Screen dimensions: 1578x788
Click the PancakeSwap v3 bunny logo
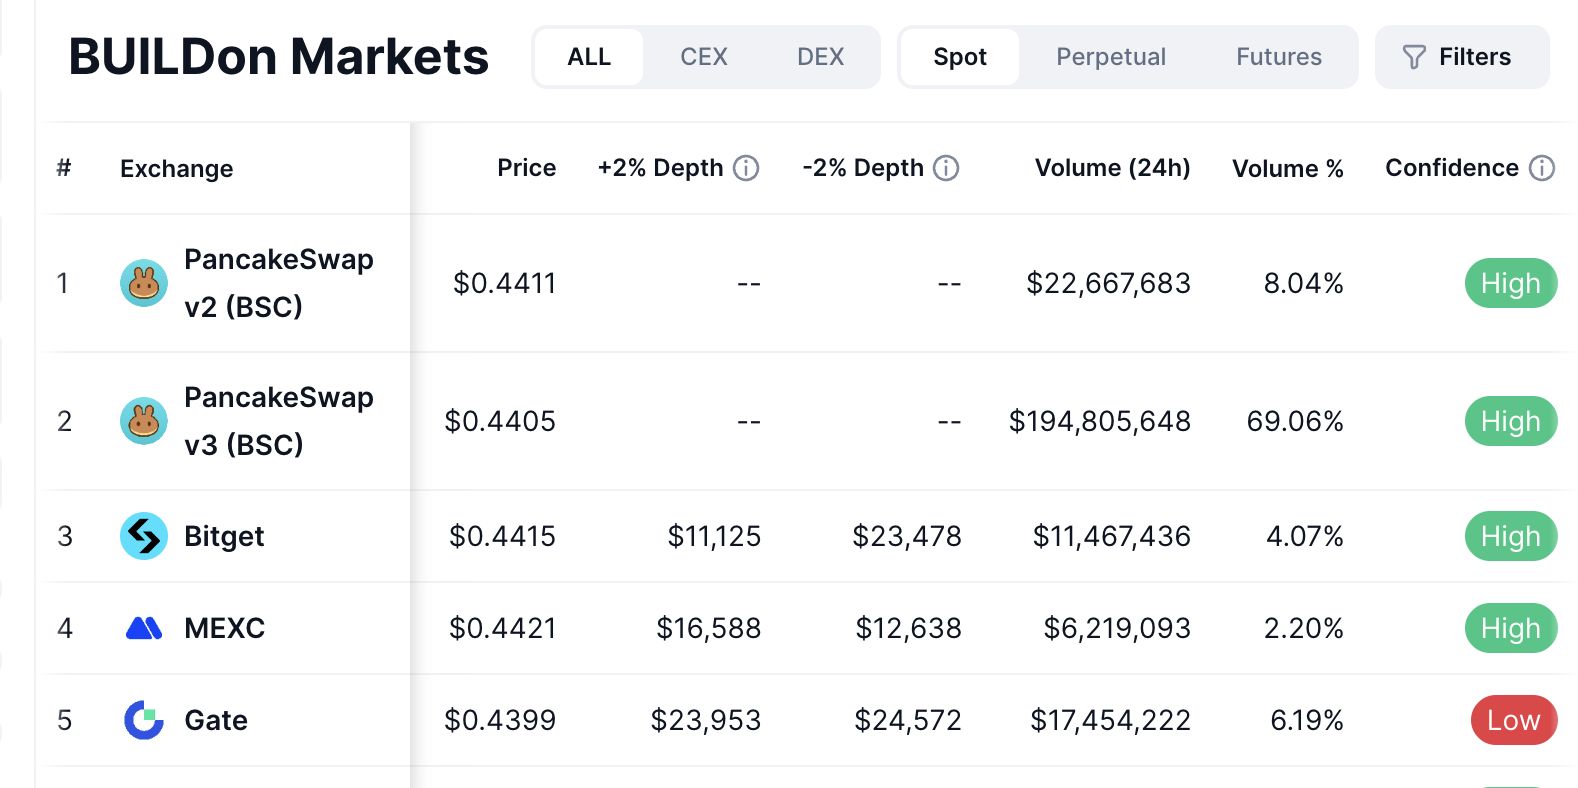coord(144,421)
